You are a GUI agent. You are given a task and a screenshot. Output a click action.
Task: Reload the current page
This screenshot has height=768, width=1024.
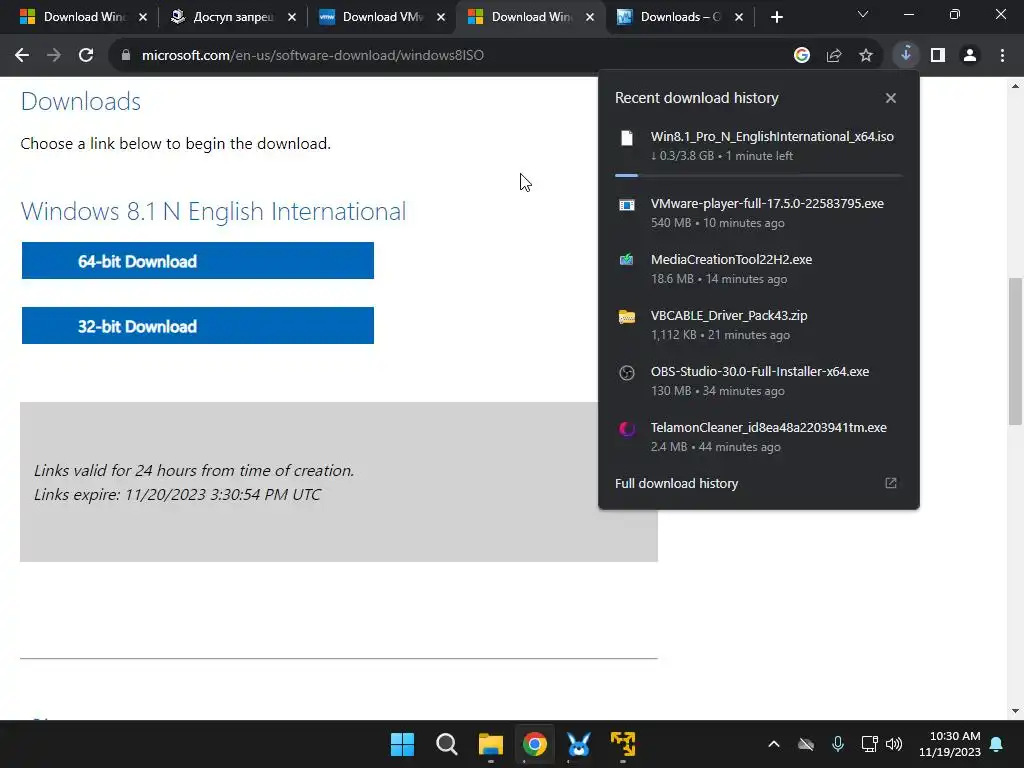coord(86,56)
